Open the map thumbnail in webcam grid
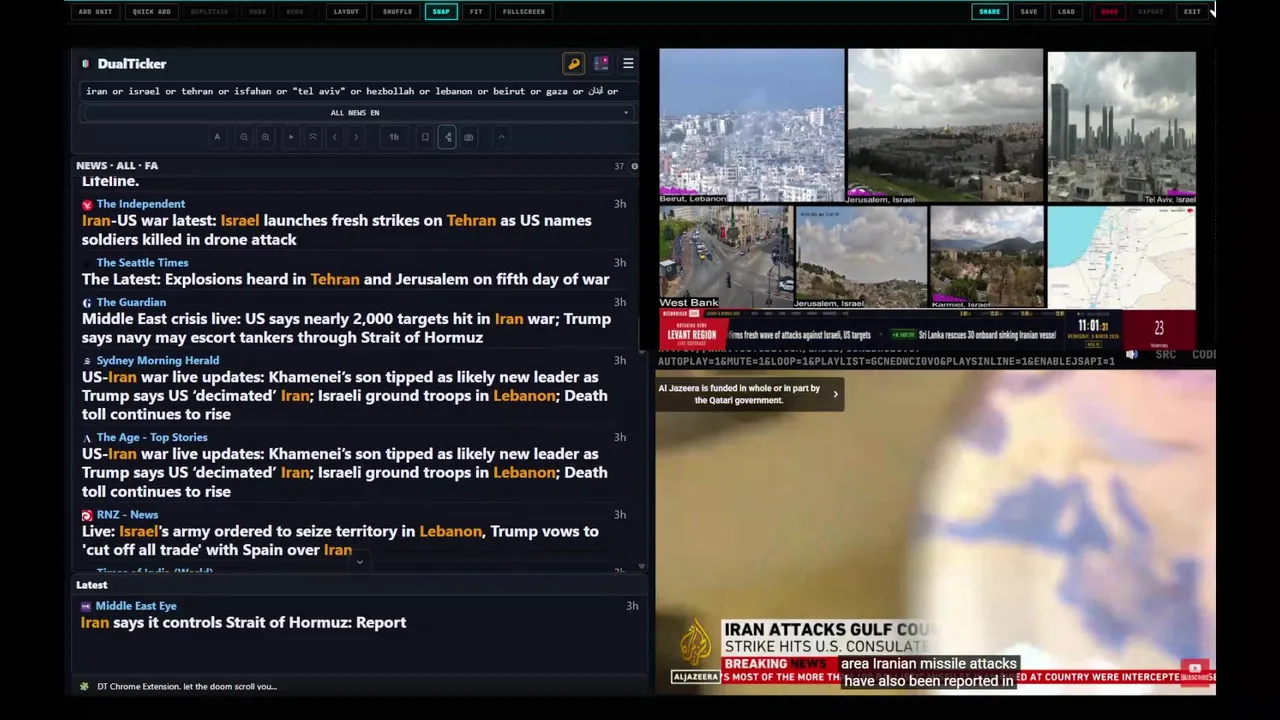1280x720 pixels. click(x=1121, y=257)
